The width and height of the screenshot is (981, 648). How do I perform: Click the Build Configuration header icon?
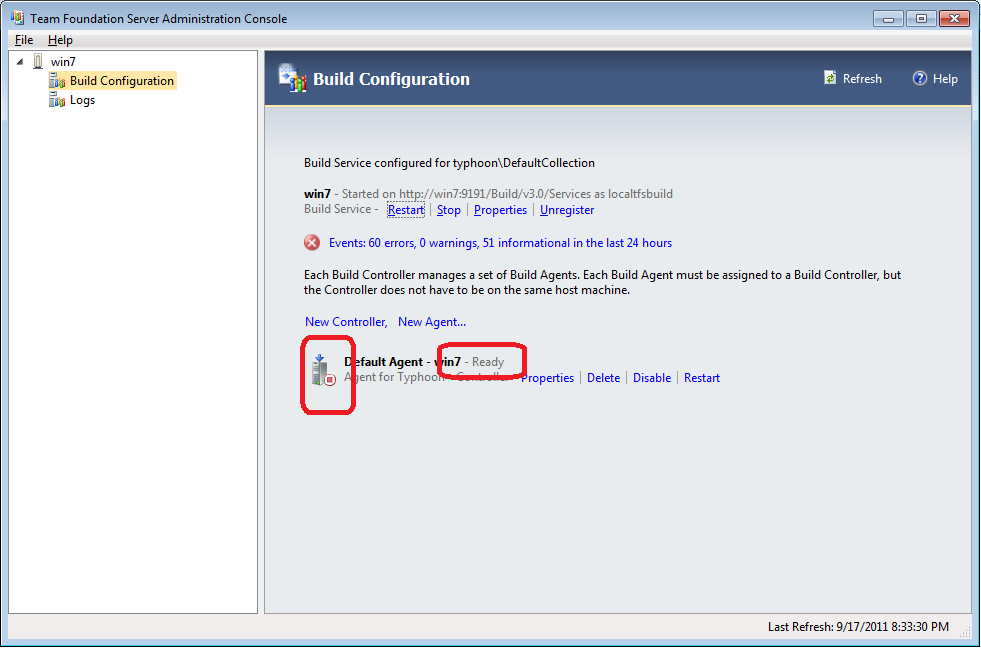point(292,78)
